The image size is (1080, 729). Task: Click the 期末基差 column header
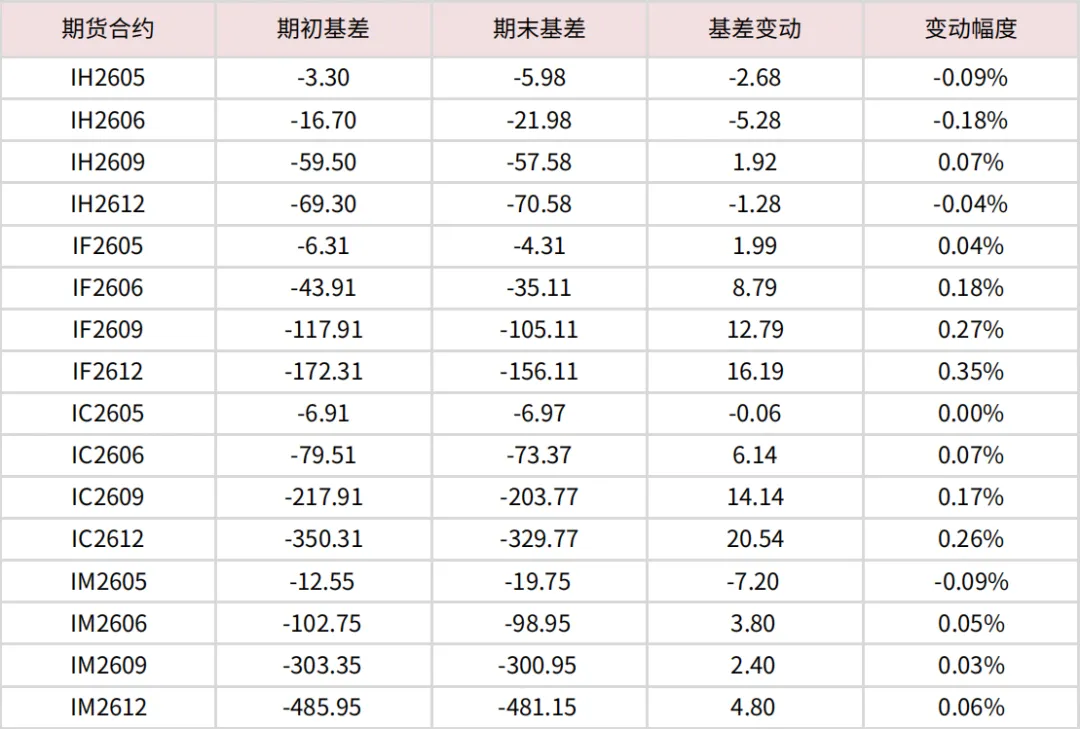tap(539, 28)
